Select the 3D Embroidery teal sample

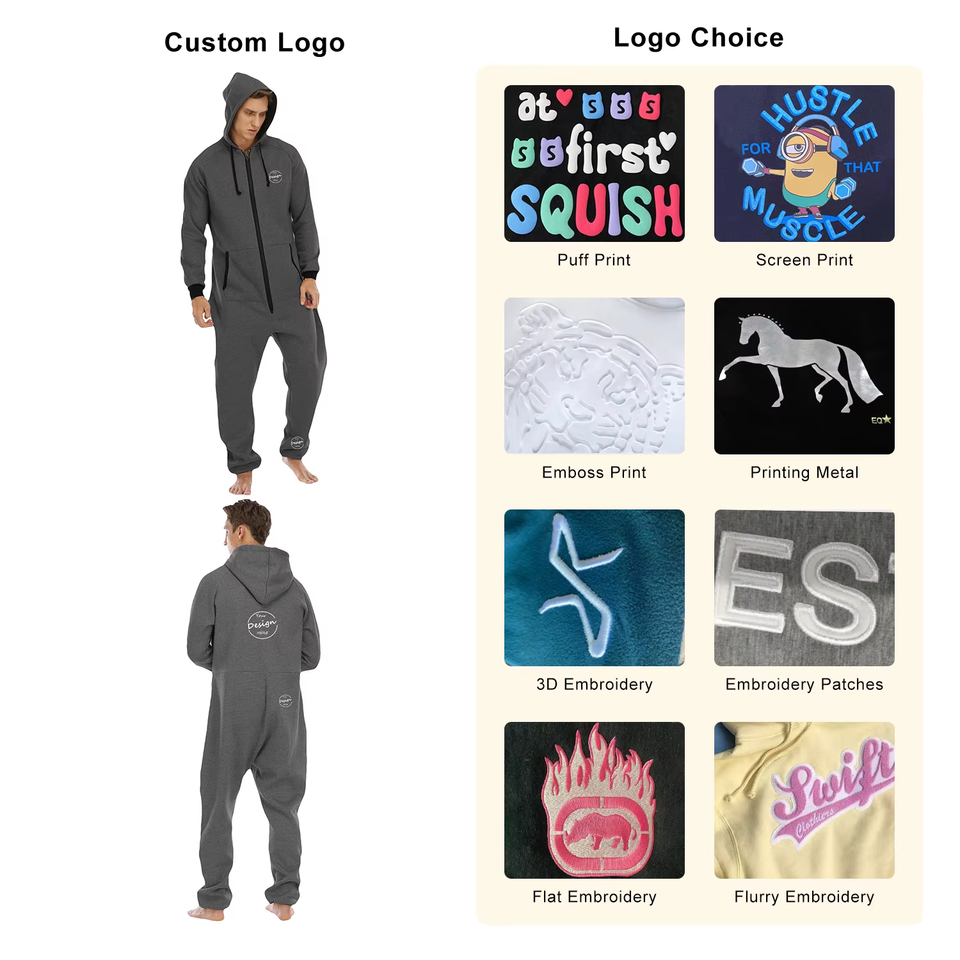[594, 587]
